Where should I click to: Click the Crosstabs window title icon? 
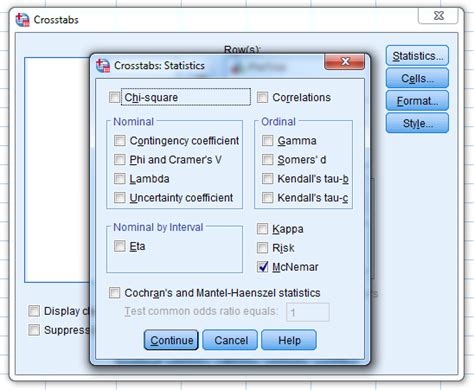click(x=22, y=20)
